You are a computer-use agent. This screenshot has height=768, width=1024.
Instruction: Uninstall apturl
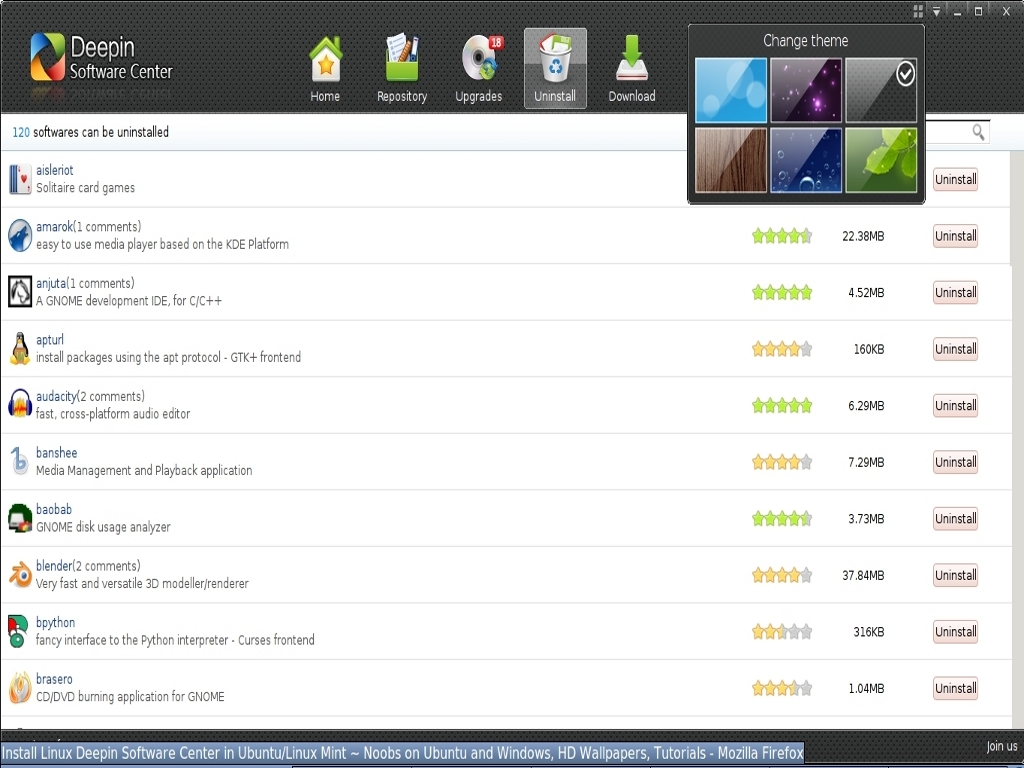[x=955, y=349]
